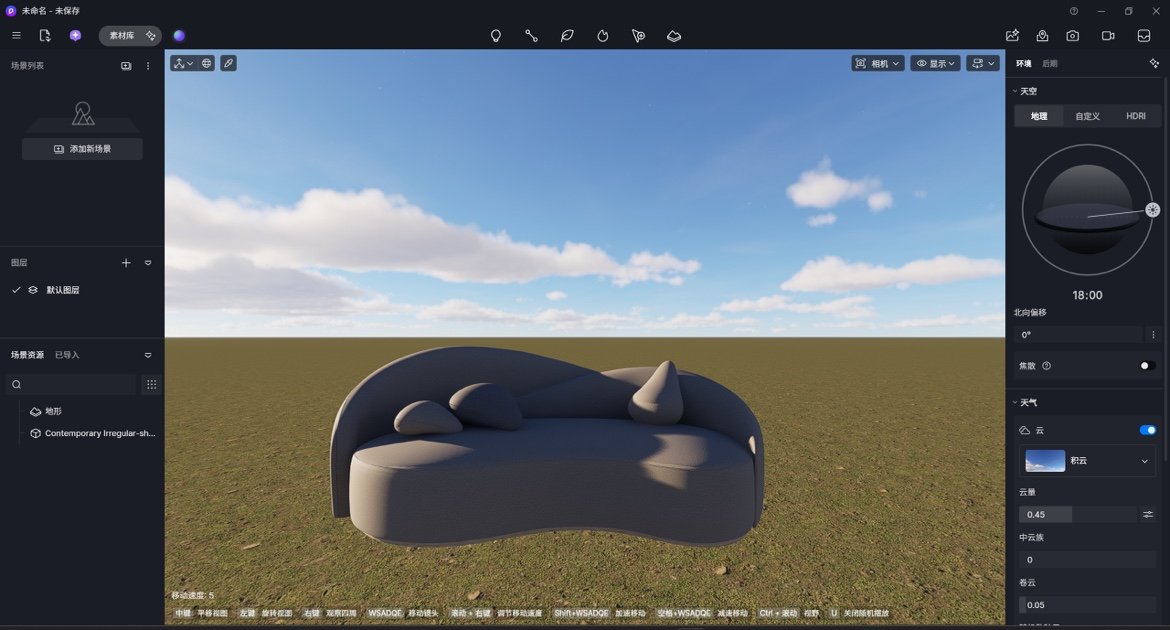Click the sun handle on sky dial
The image size is (1170, 630).
[1153, 210]
